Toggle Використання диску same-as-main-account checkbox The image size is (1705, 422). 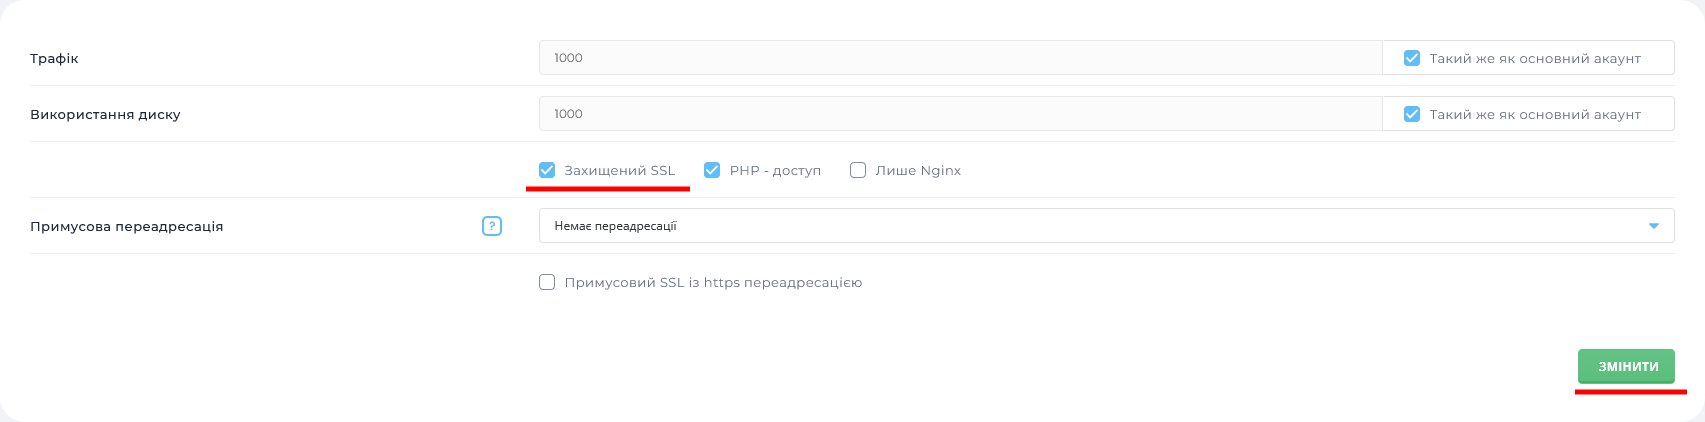(1412, 114)
